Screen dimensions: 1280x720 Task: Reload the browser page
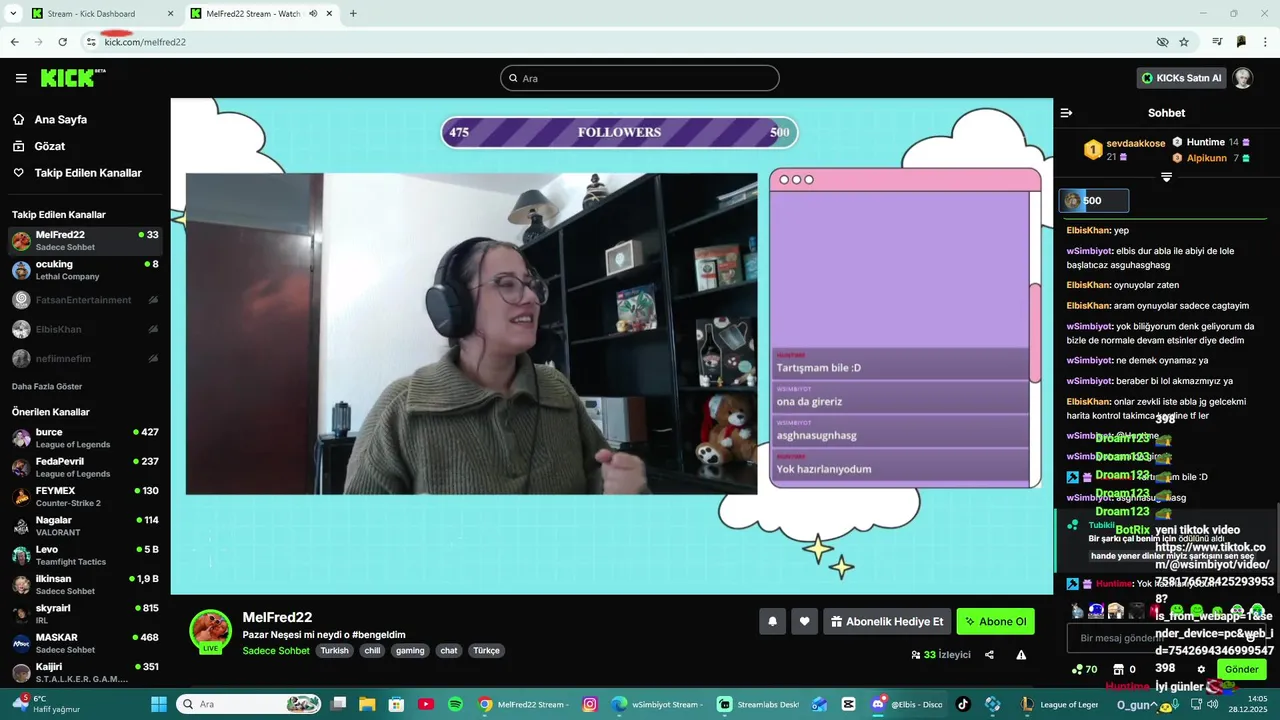click(x=62, y=42)
